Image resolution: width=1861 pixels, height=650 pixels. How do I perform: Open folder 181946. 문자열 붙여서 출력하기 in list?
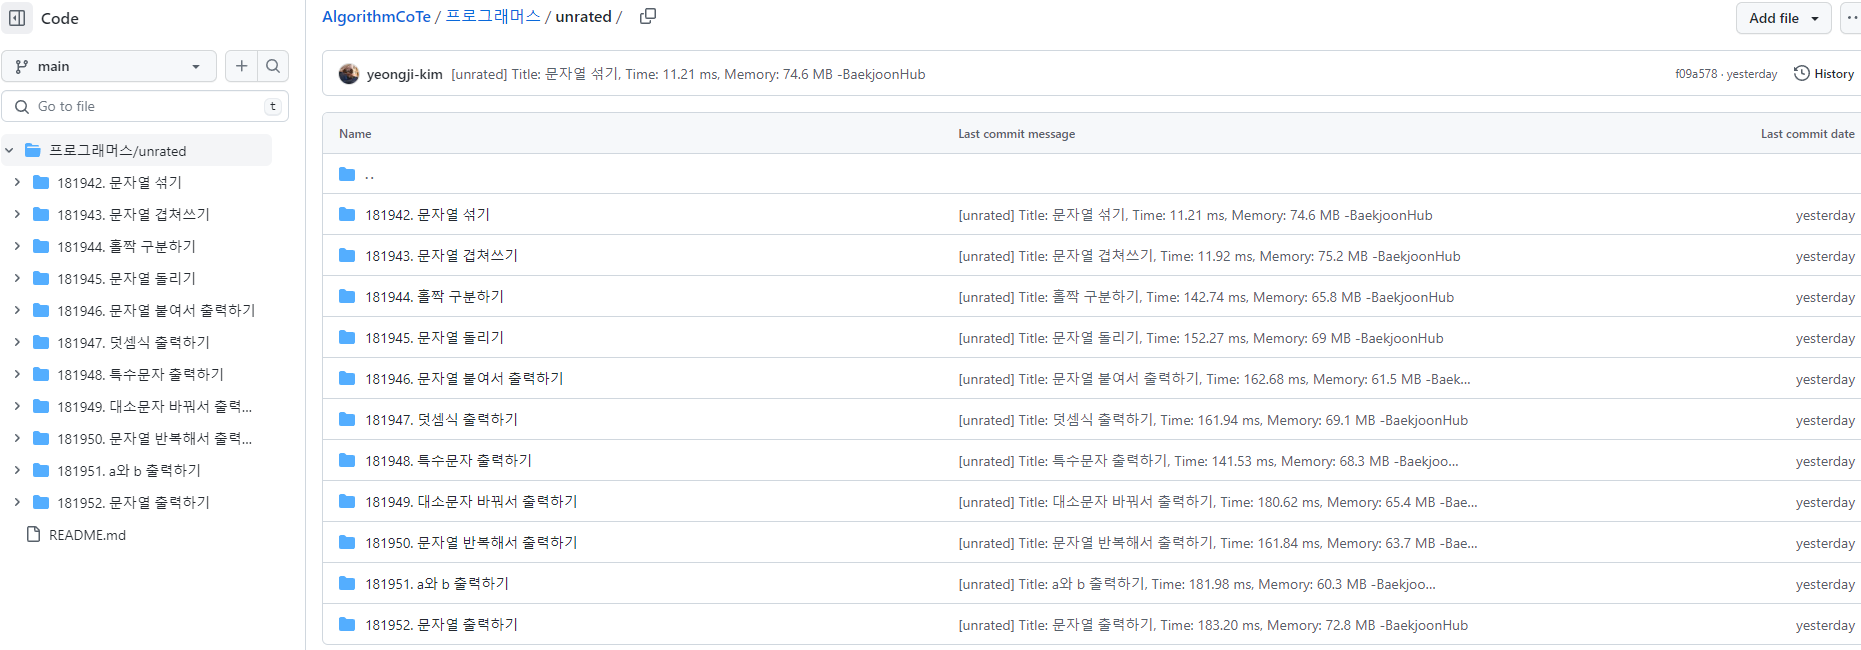click(464, 379)
